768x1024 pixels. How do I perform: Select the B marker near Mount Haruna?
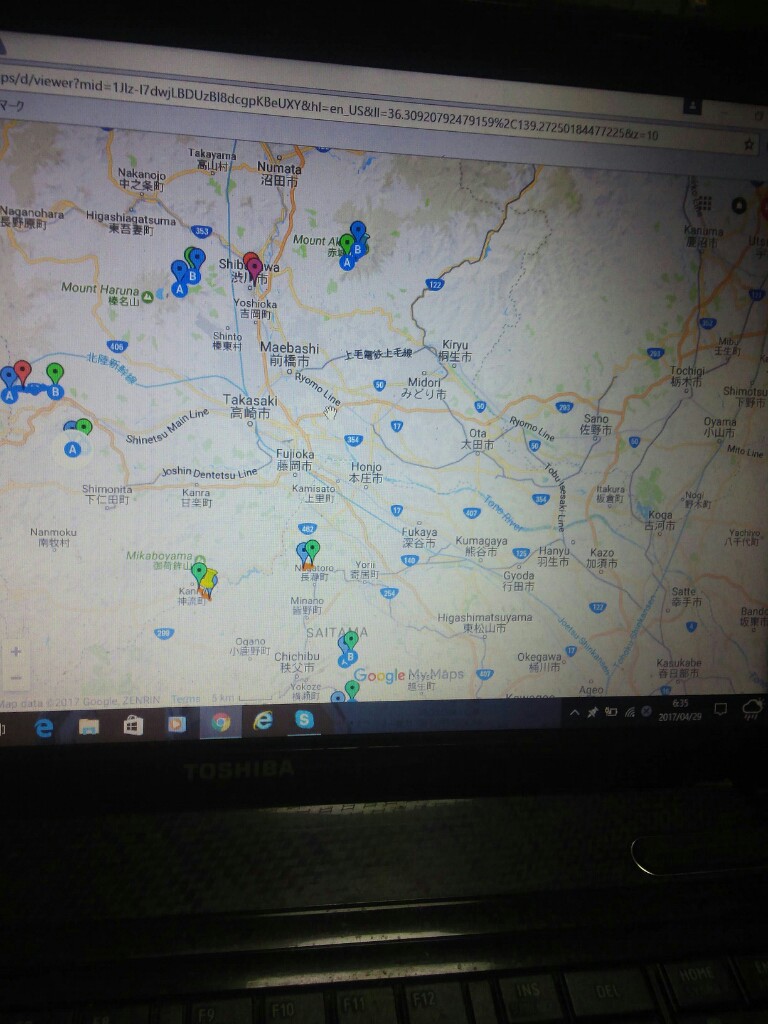pos(193,276)
